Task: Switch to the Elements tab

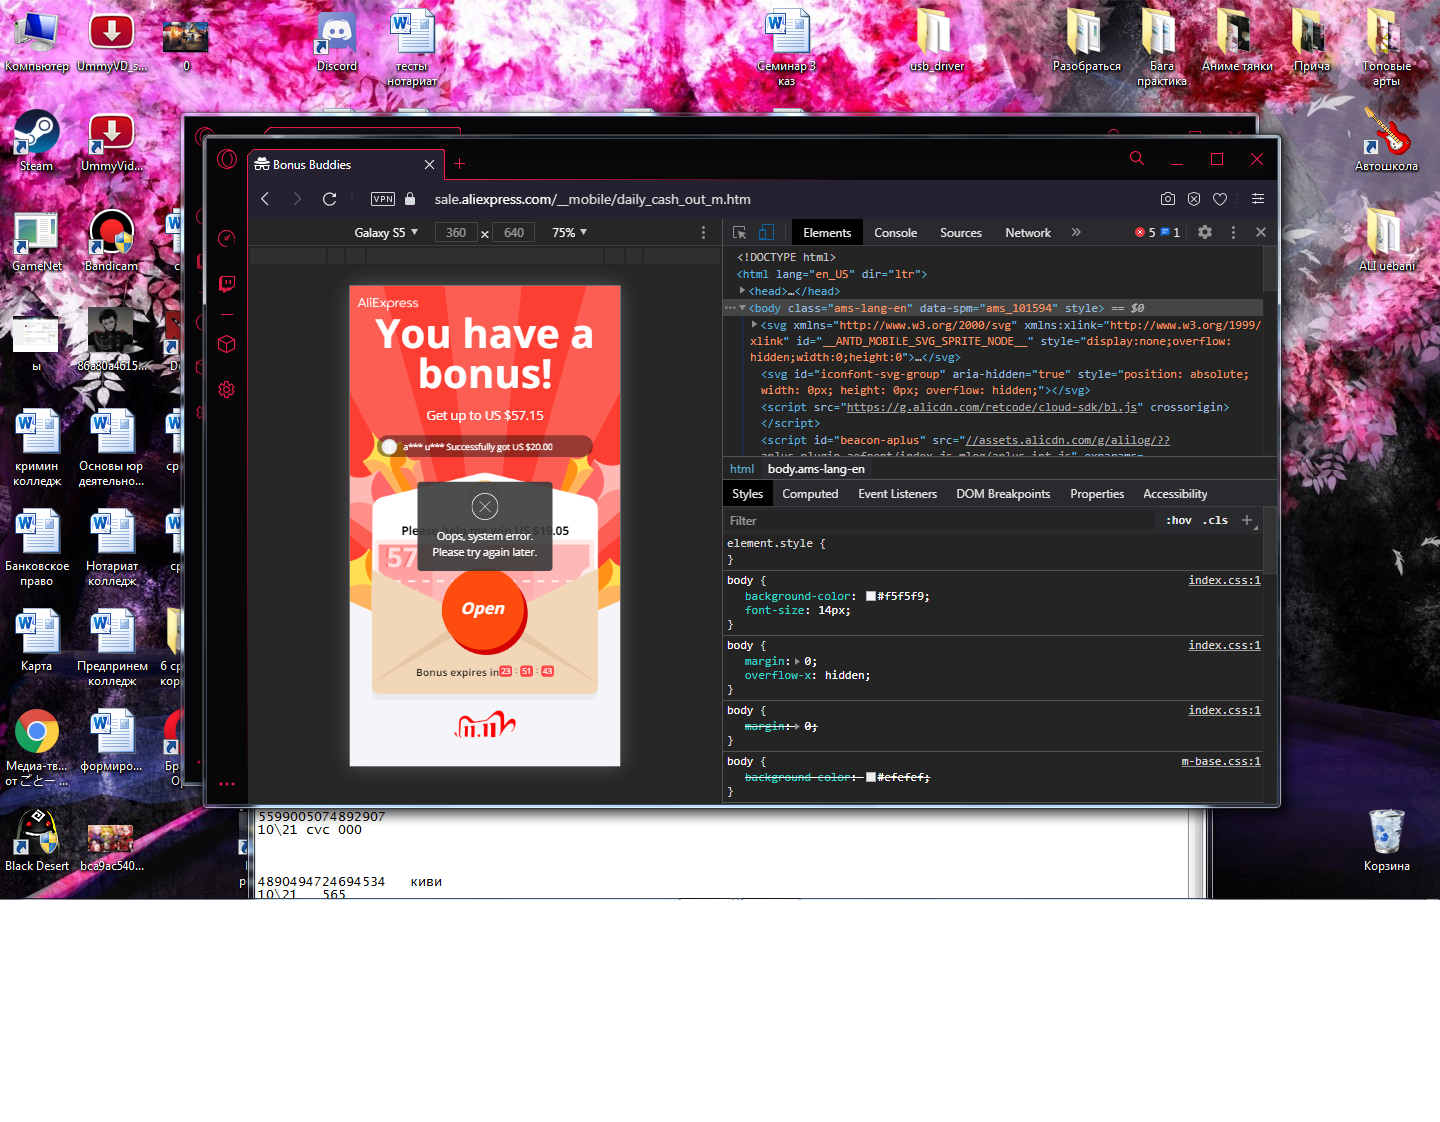Action: click(827, 233)
